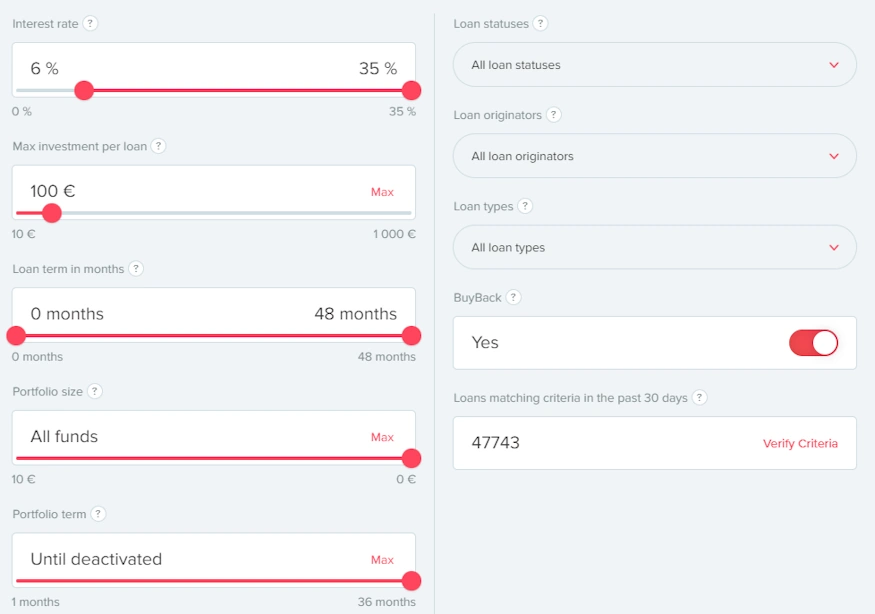Click Max in the Portfolio term field
Image resolution: width=875 pixels, height=614 pixels.
coord(382,560)
